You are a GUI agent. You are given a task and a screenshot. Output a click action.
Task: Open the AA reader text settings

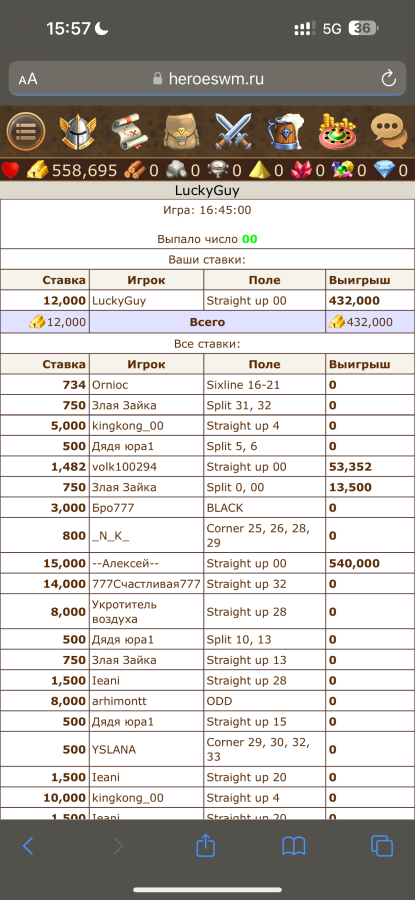coord(28,79)
